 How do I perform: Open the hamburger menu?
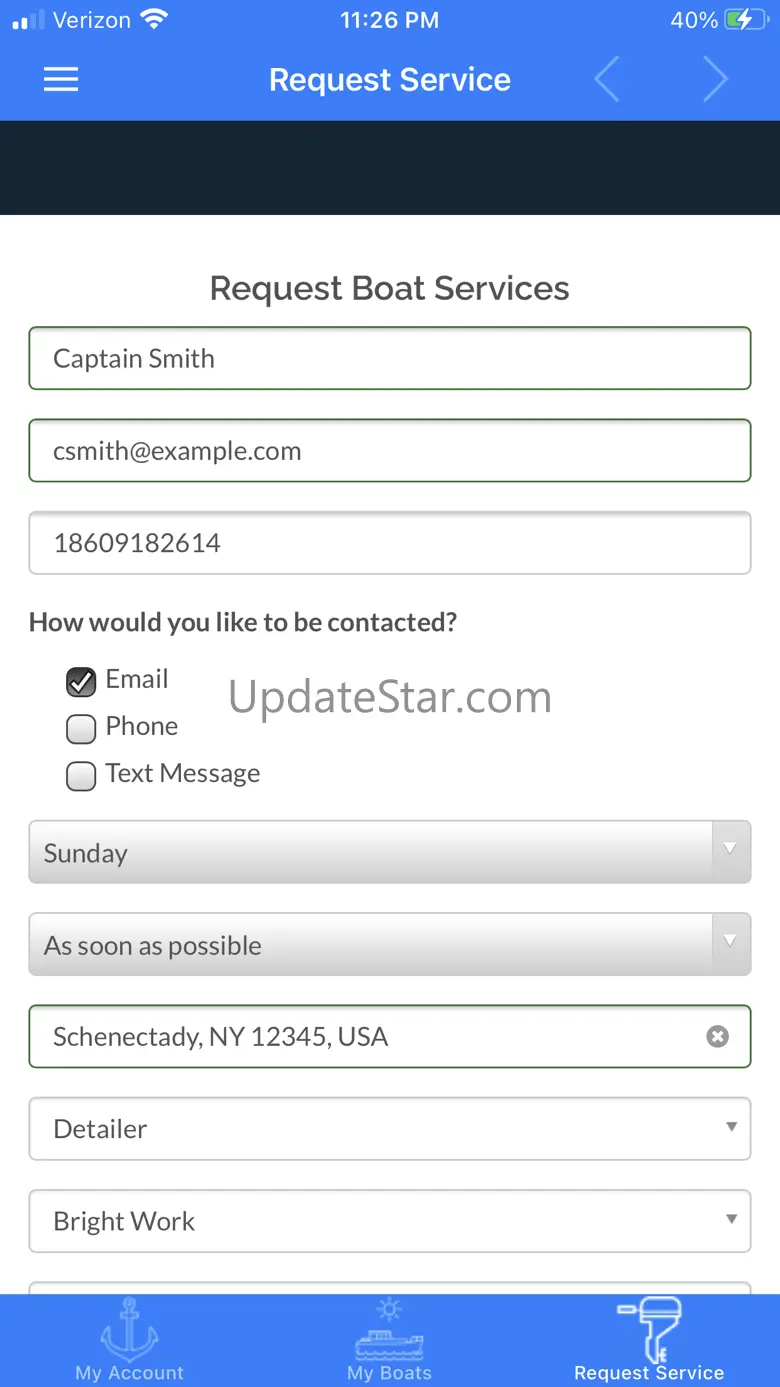tap(61, 80)
